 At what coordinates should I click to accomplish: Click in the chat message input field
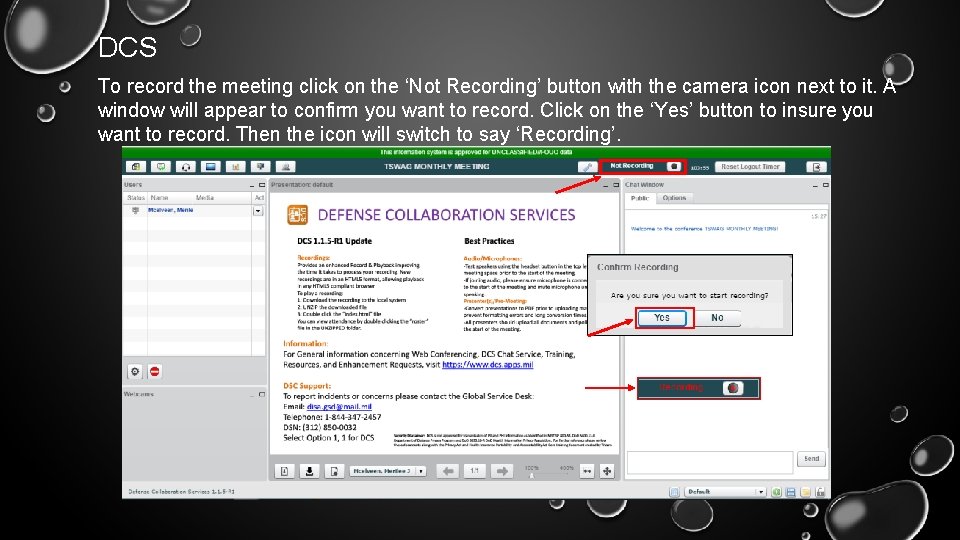tap(710, 463)
